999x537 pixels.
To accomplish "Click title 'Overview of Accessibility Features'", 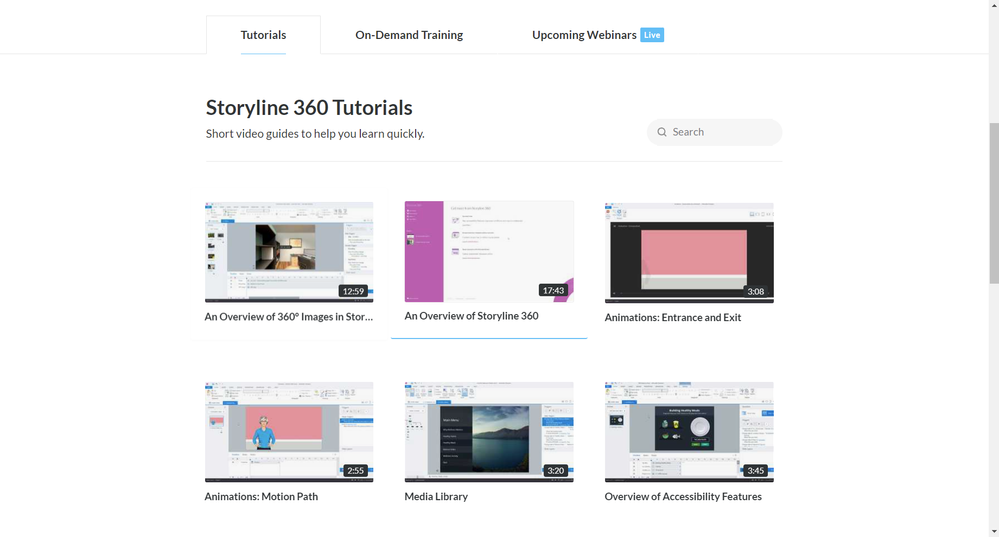I will tap(683, 496).
